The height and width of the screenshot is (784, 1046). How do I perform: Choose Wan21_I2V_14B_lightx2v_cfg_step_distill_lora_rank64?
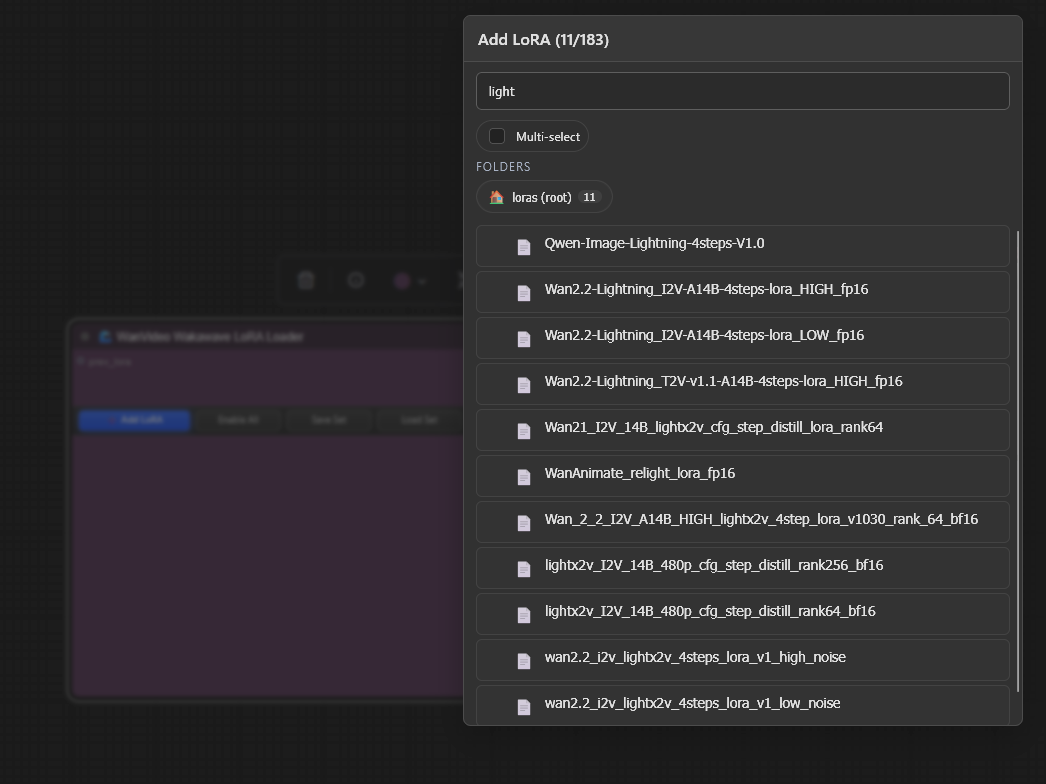[x=742, y=430]
